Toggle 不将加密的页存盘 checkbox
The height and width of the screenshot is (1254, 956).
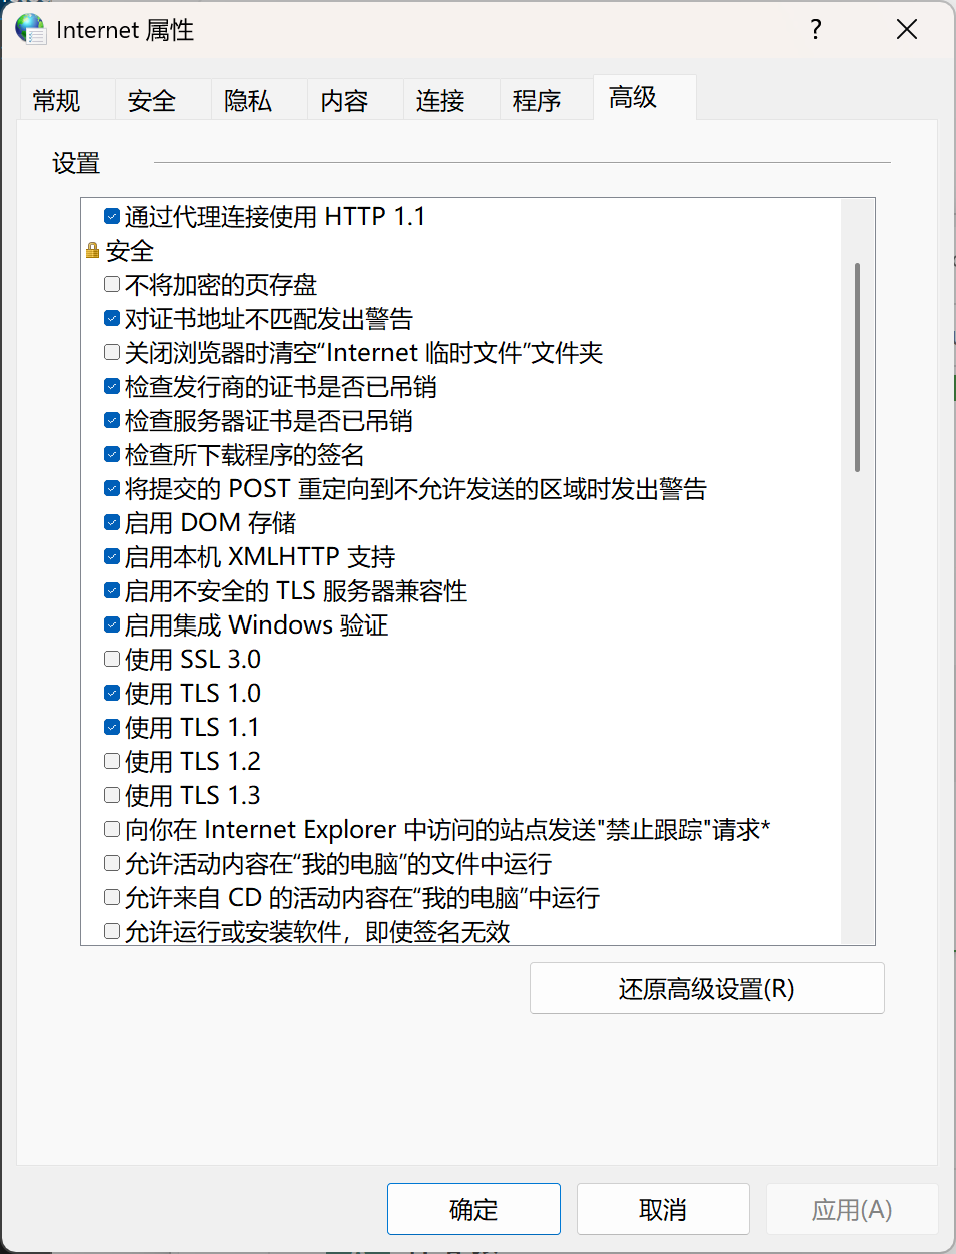(x=112, y=285)
